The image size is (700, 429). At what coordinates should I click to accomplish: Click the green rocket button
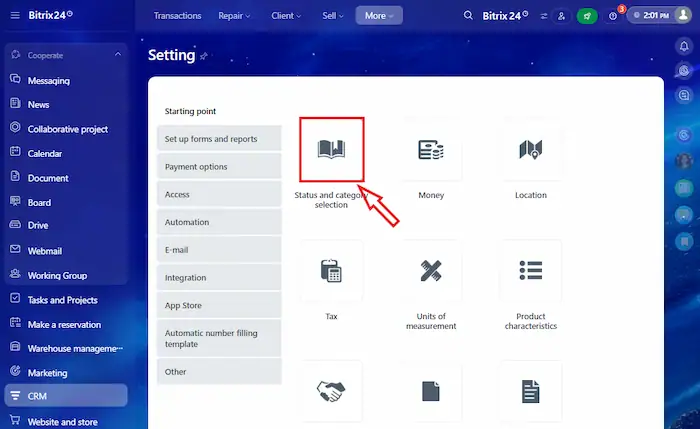click(587, 16)
